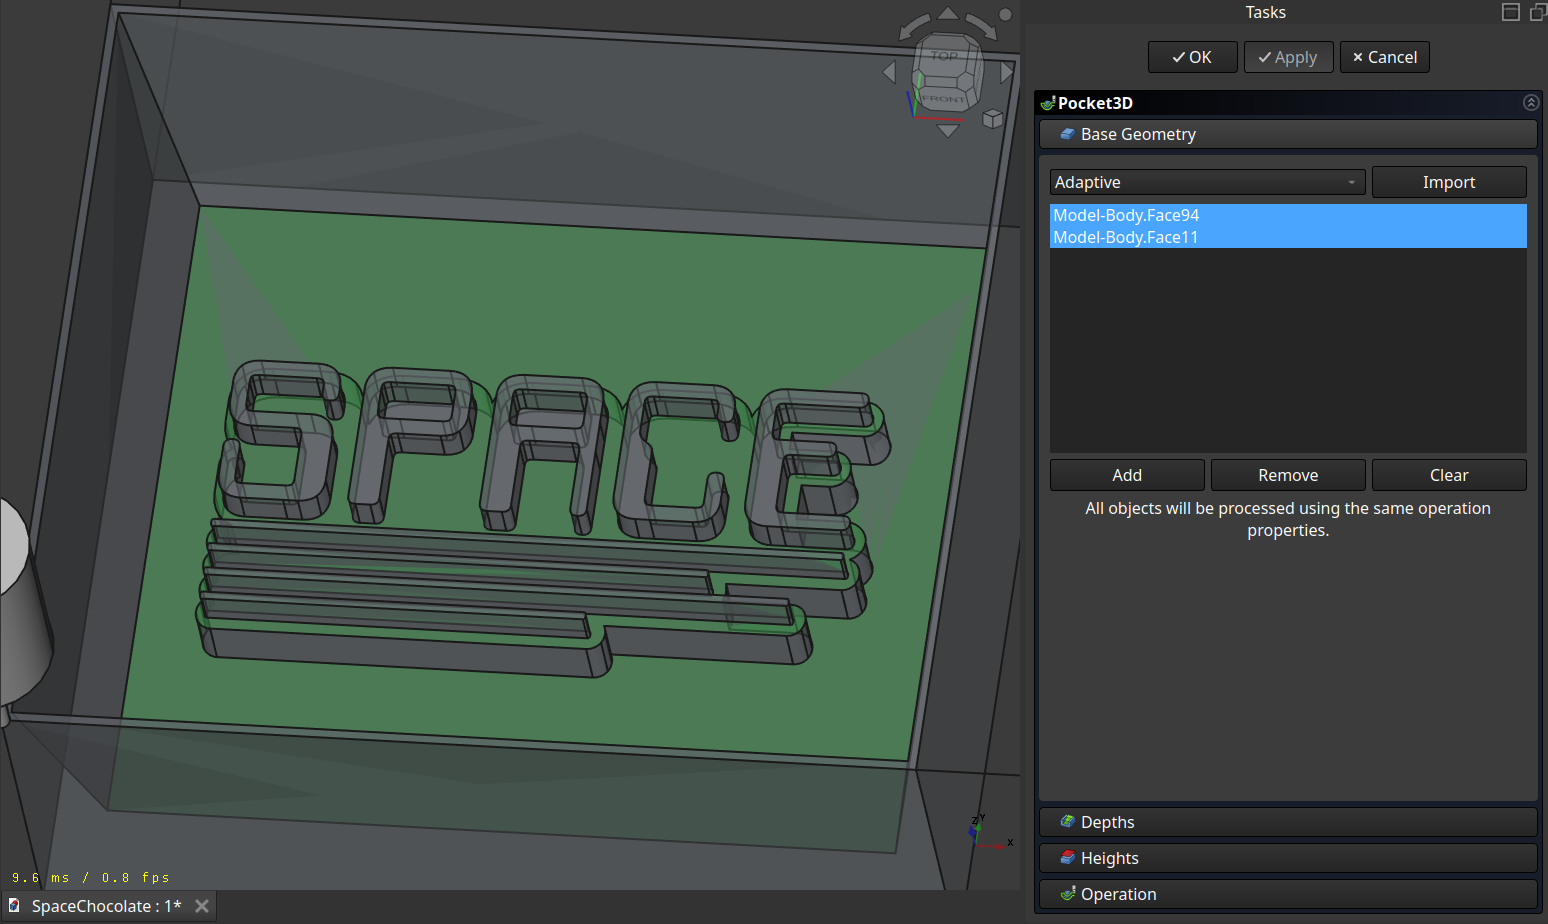1548x924 pixels.
Task: Rotate view down with navigation cube down arrow
Action: coord(948,130)
